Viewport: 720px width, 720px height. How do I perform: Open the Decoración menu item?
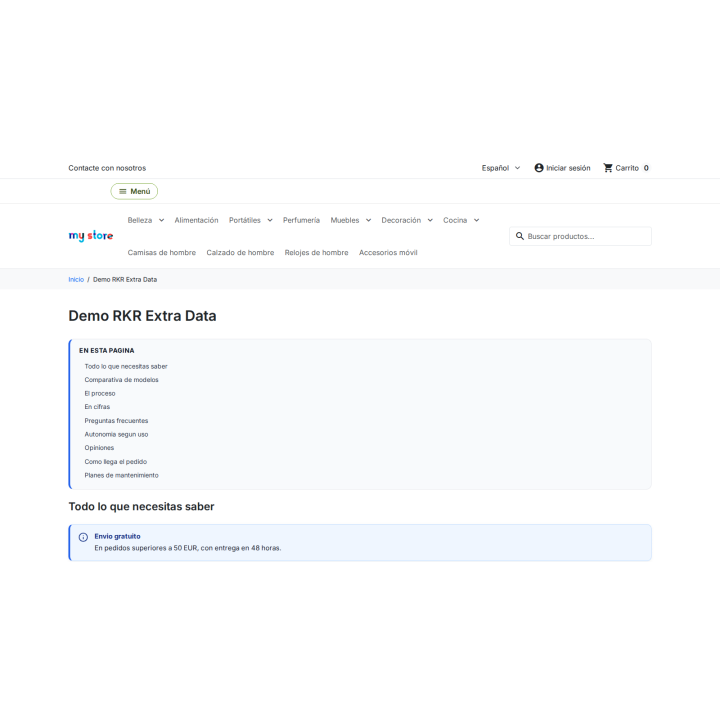coord(401,220)
